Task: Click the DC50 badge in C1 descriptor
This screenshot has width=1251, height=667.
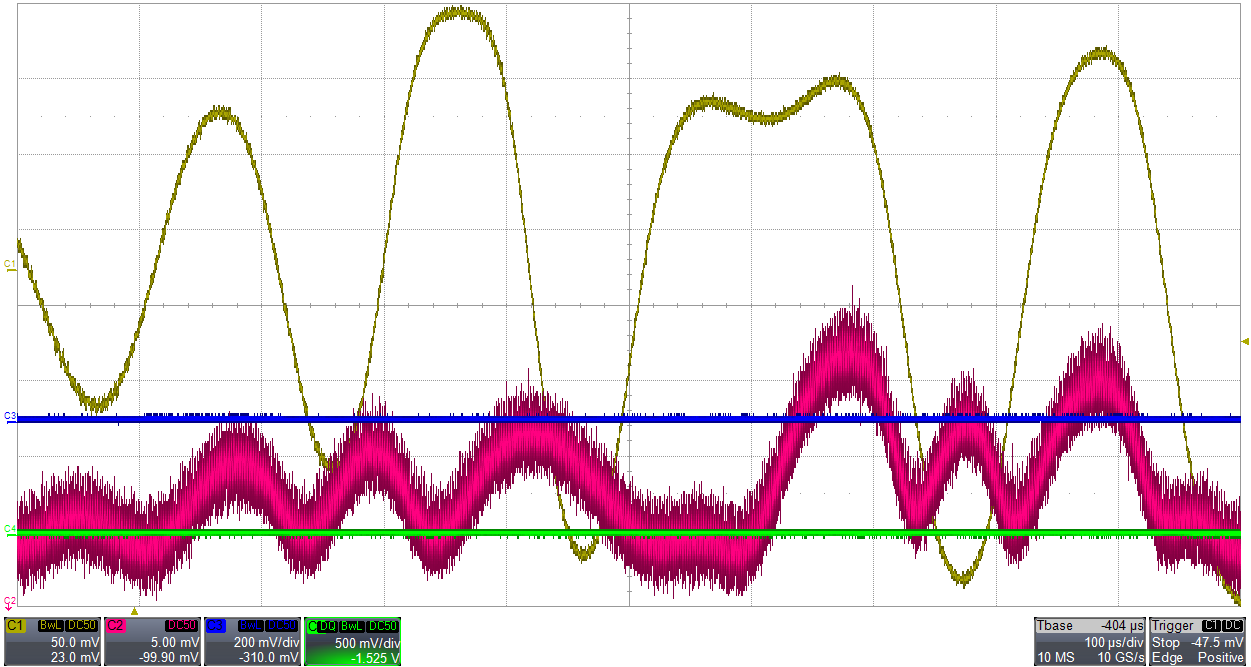Action: click(x=82, y=625)
